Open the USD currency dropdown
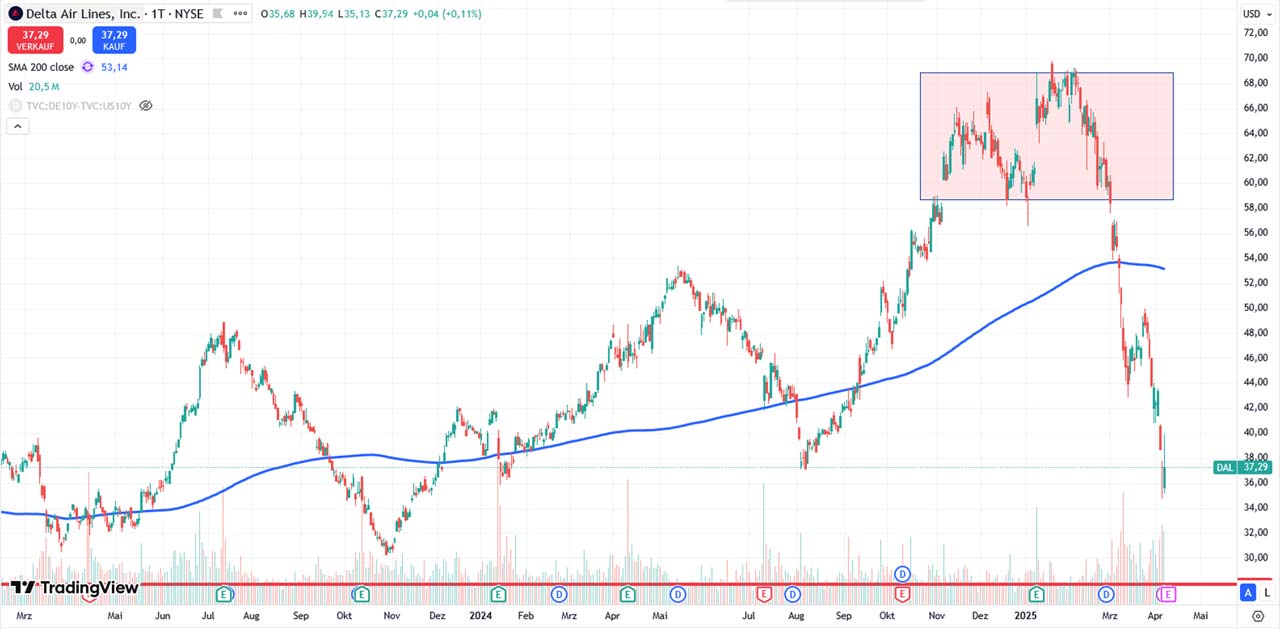The width and height of the screenshot is (1280, 630). tap(1256, 14)
